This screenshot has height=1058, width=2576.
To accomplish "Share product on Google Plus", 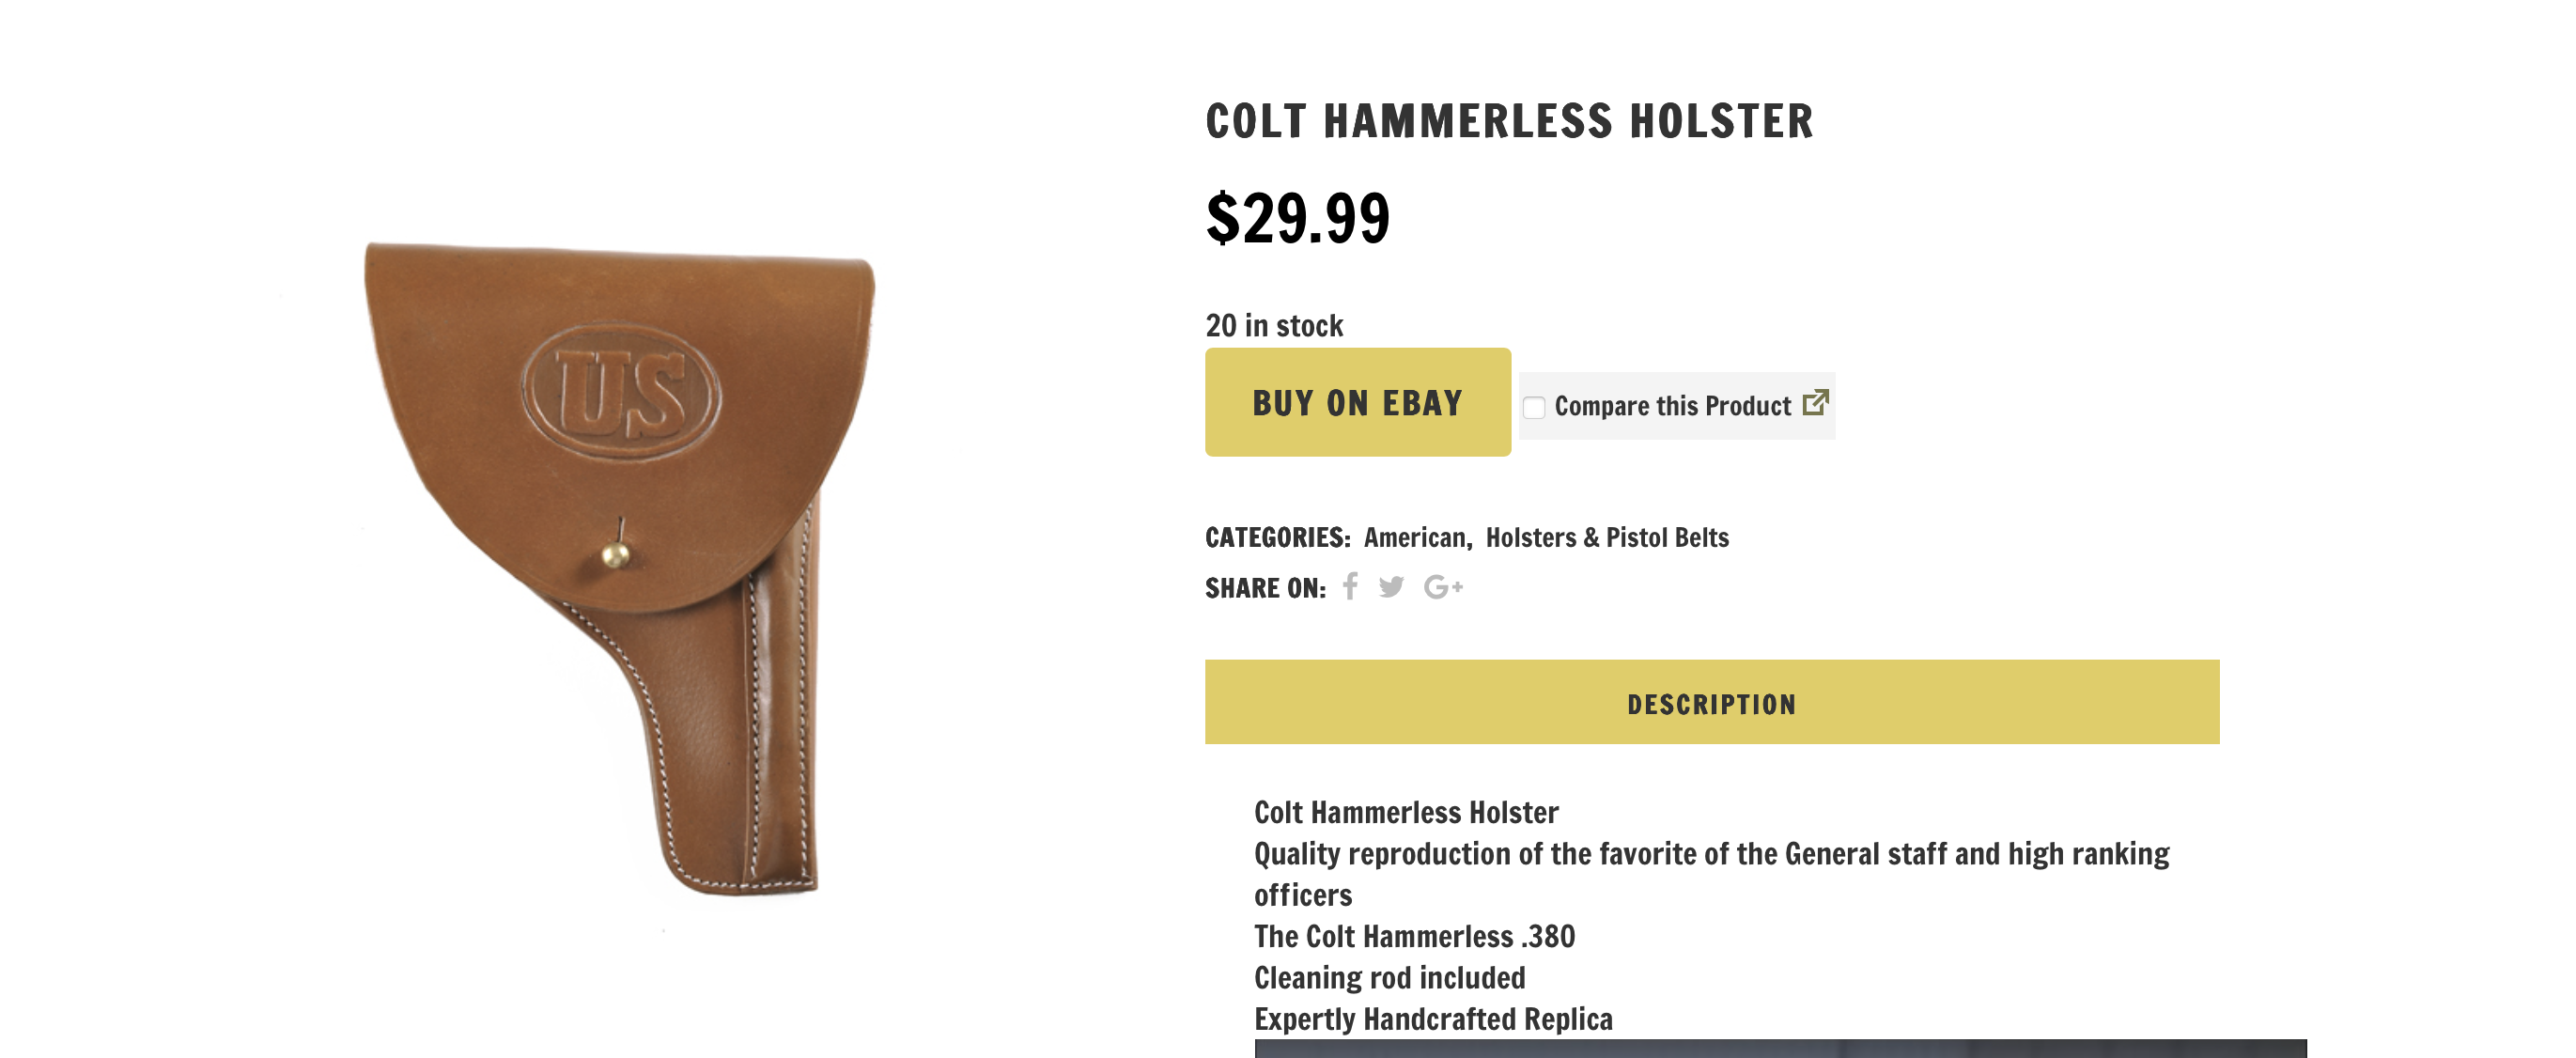I will coord(1443,587).
